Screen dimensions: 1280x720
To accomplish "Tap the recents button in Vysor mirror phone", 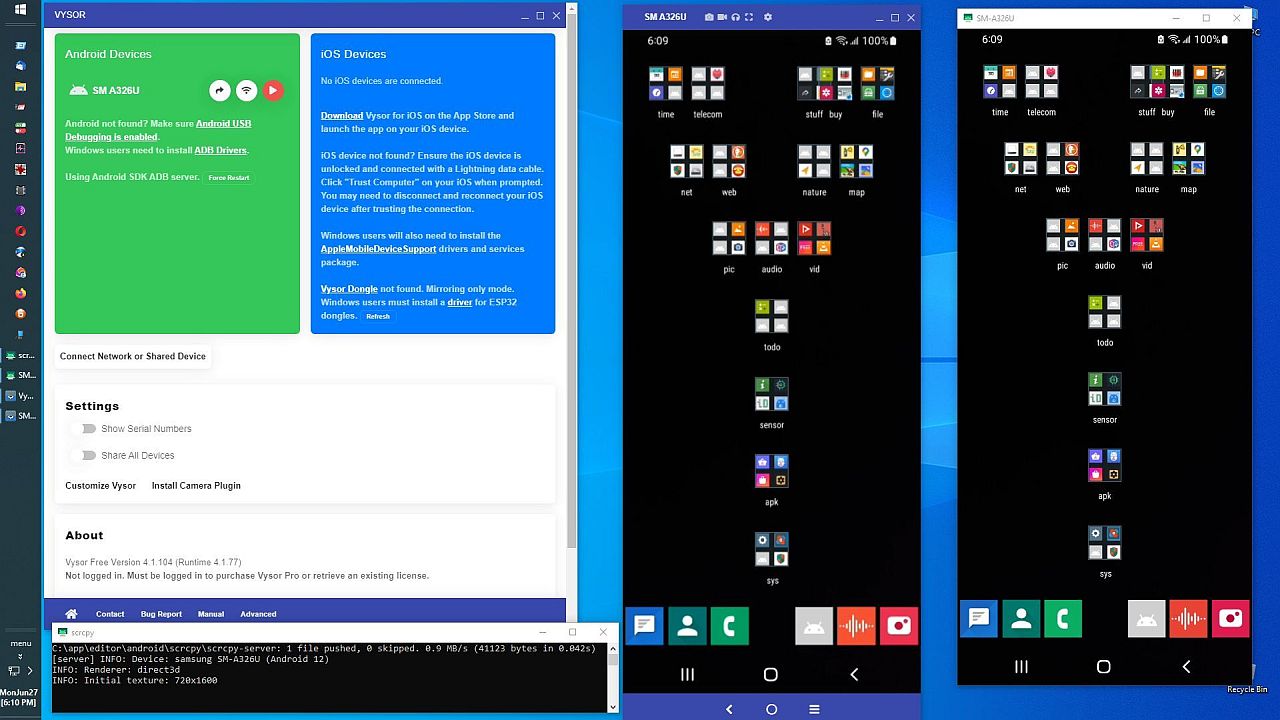I will click(x=687, y=675).
